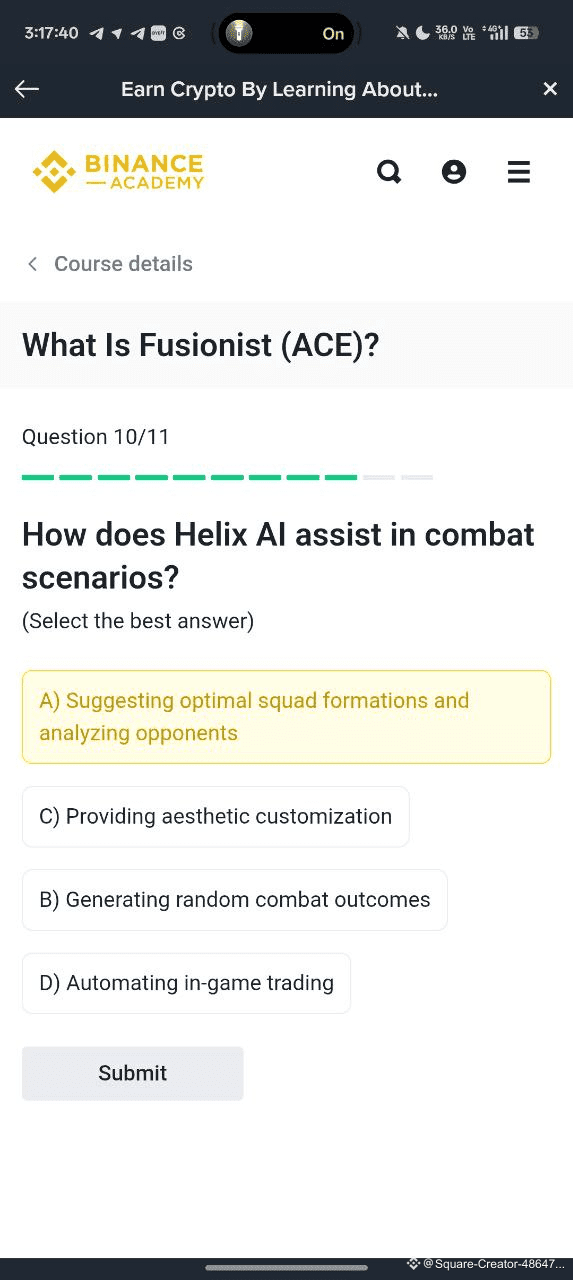
Task: Click the quiz progress bar's last segment
Action: pos(417,478)
